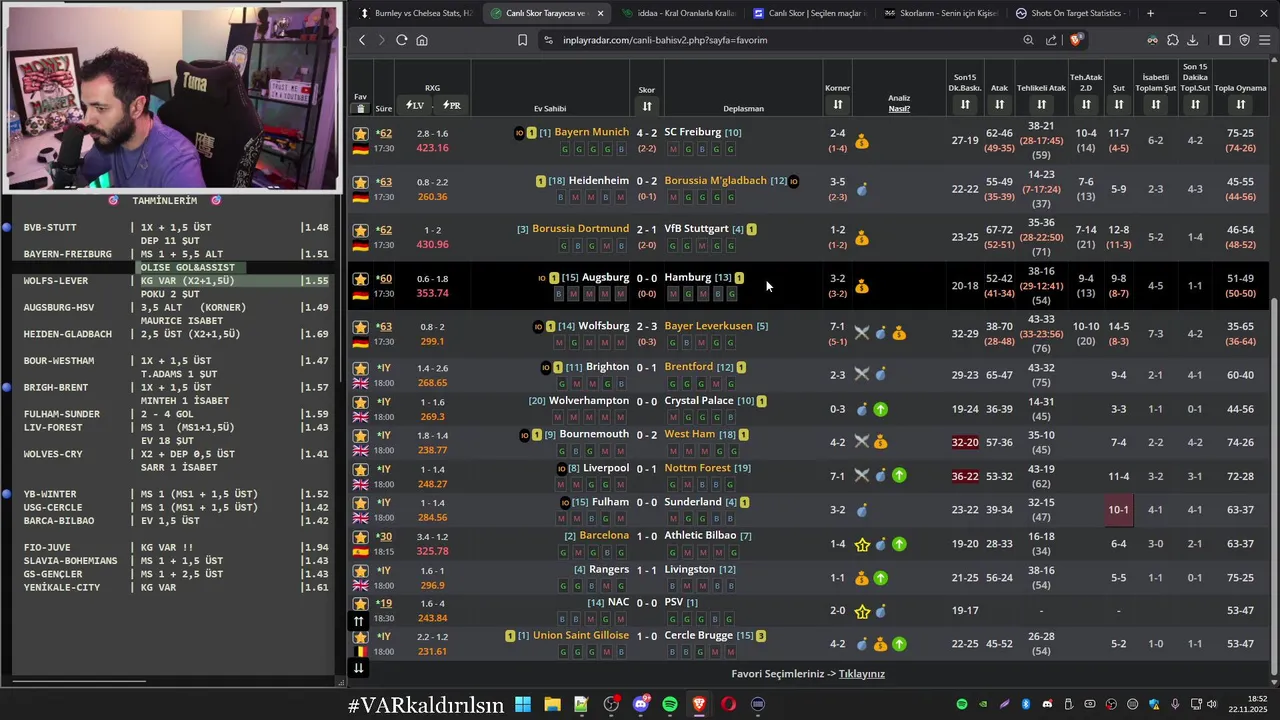This screenshot has width=1280, height=720.
Task: Sort table by Korner column
Action: pos(837,105)
